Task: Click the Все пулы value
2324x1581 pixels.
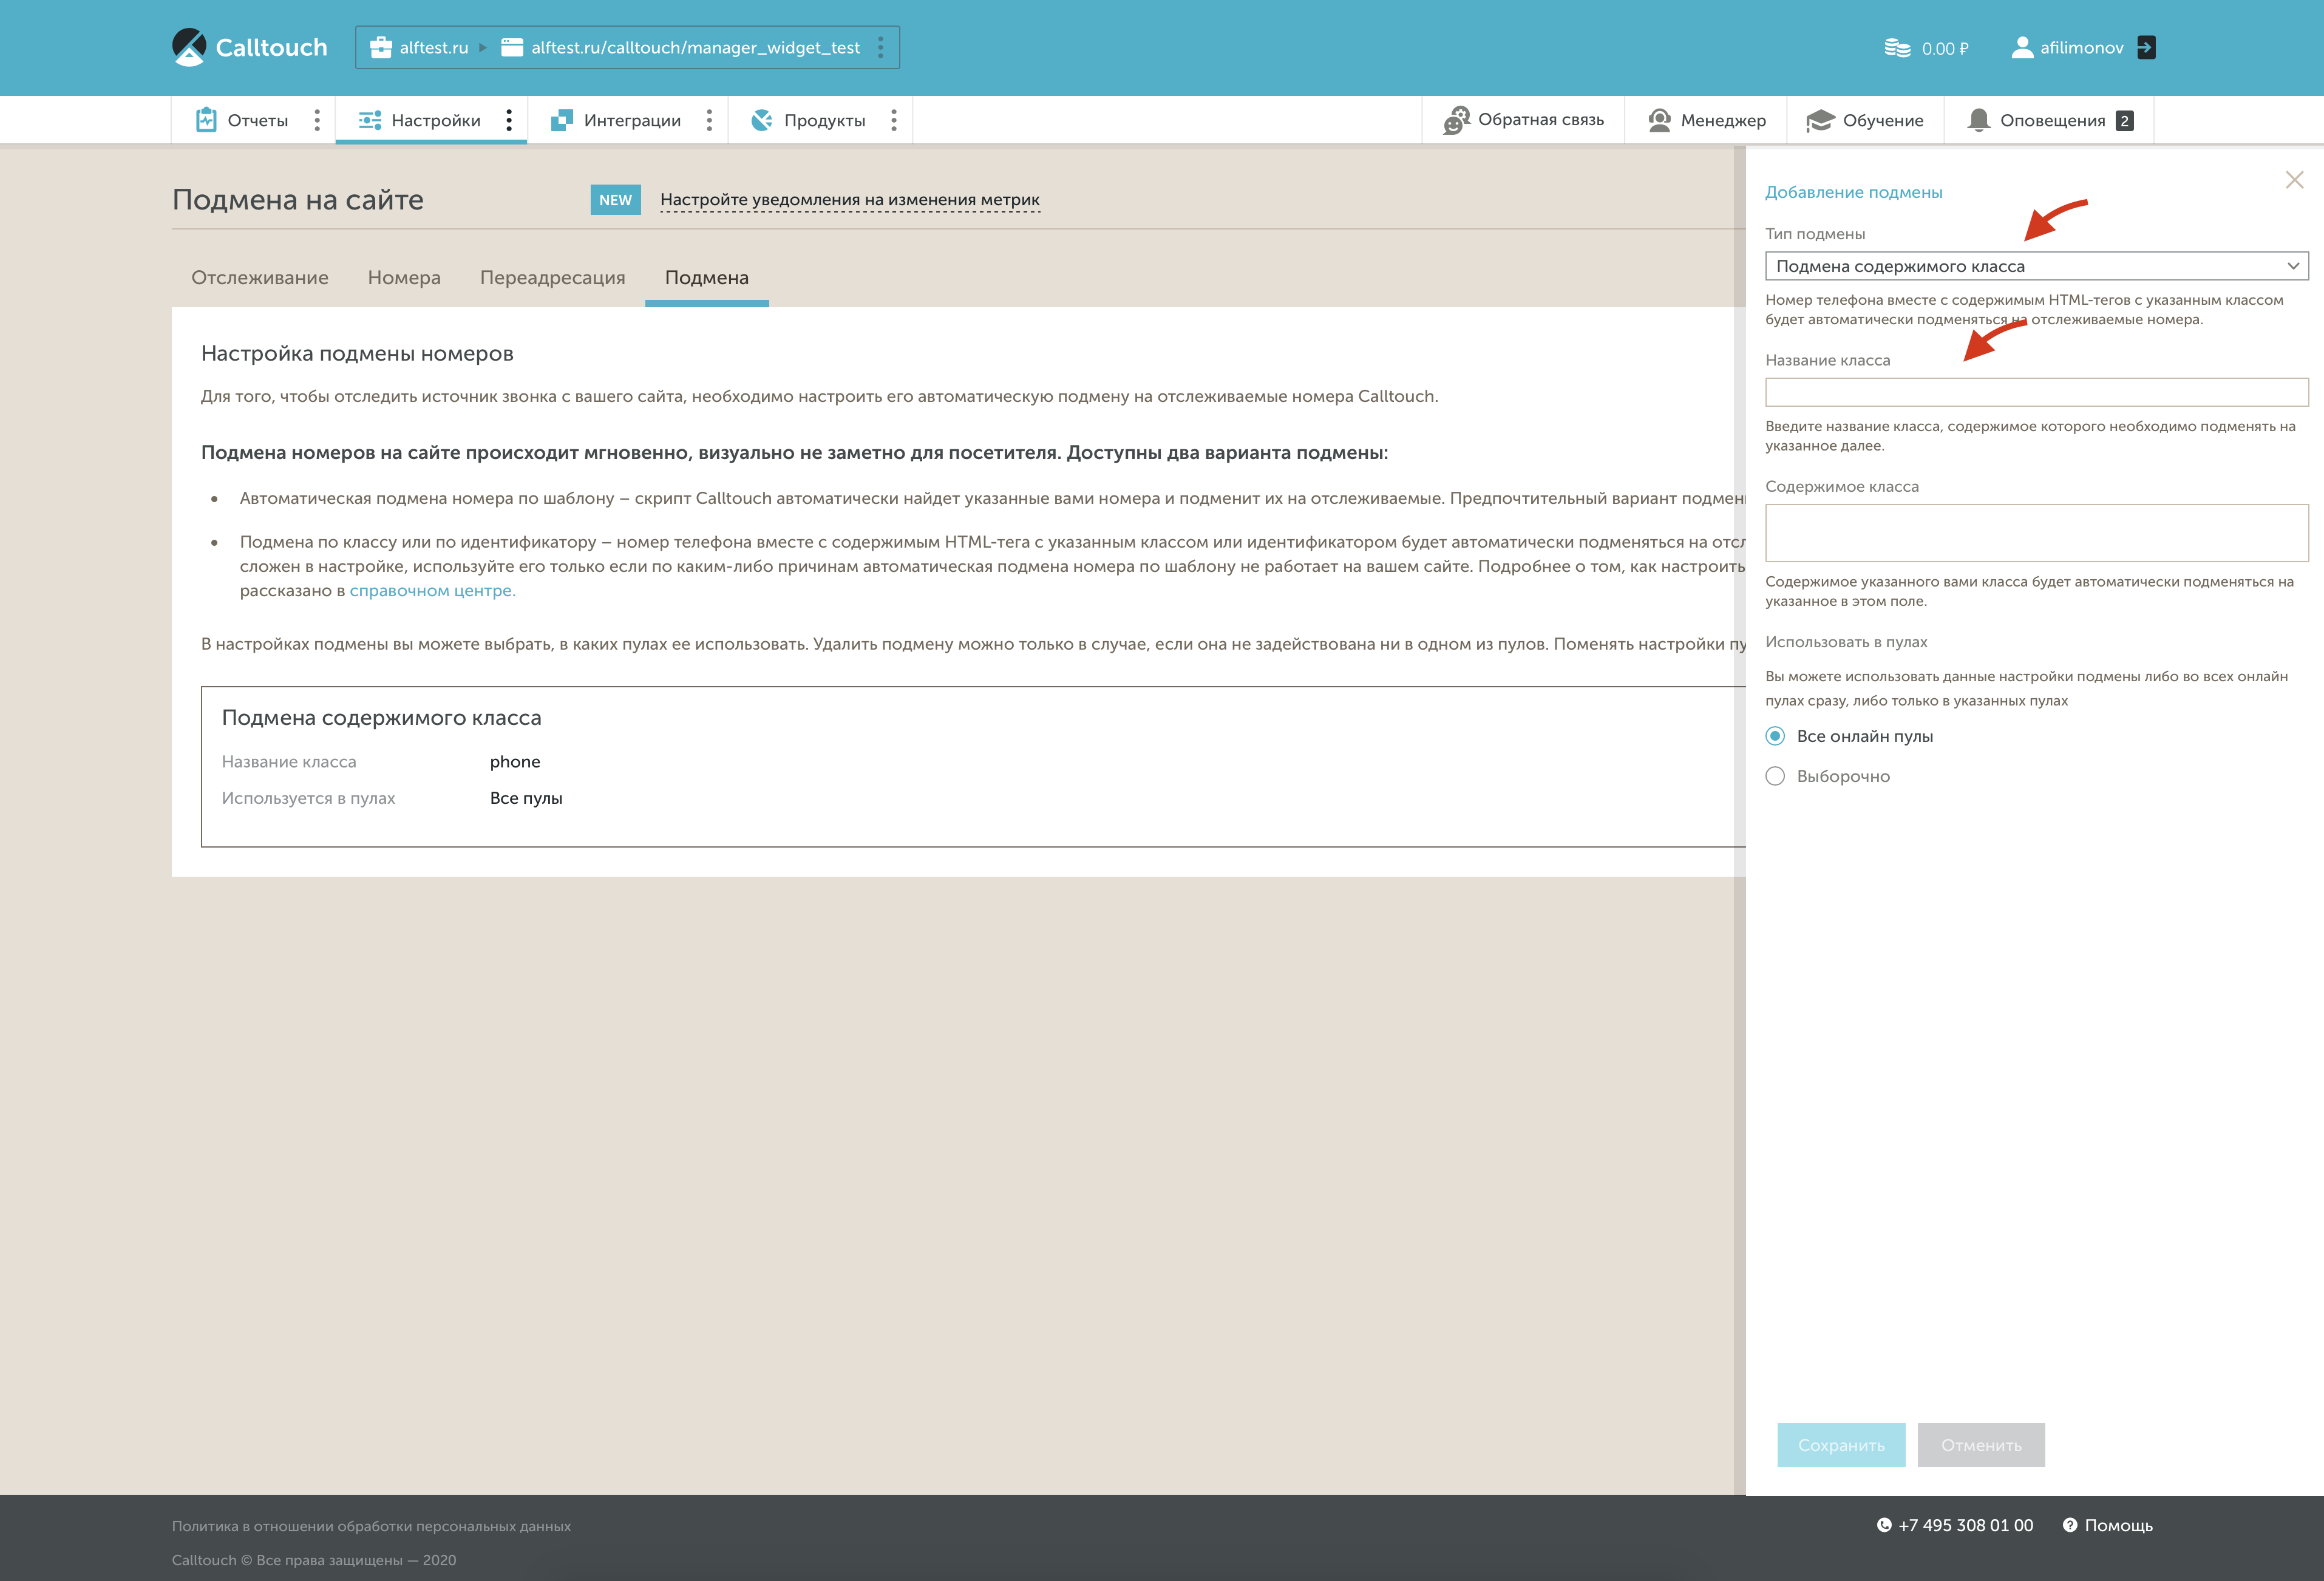Action: tap(526, 798)
